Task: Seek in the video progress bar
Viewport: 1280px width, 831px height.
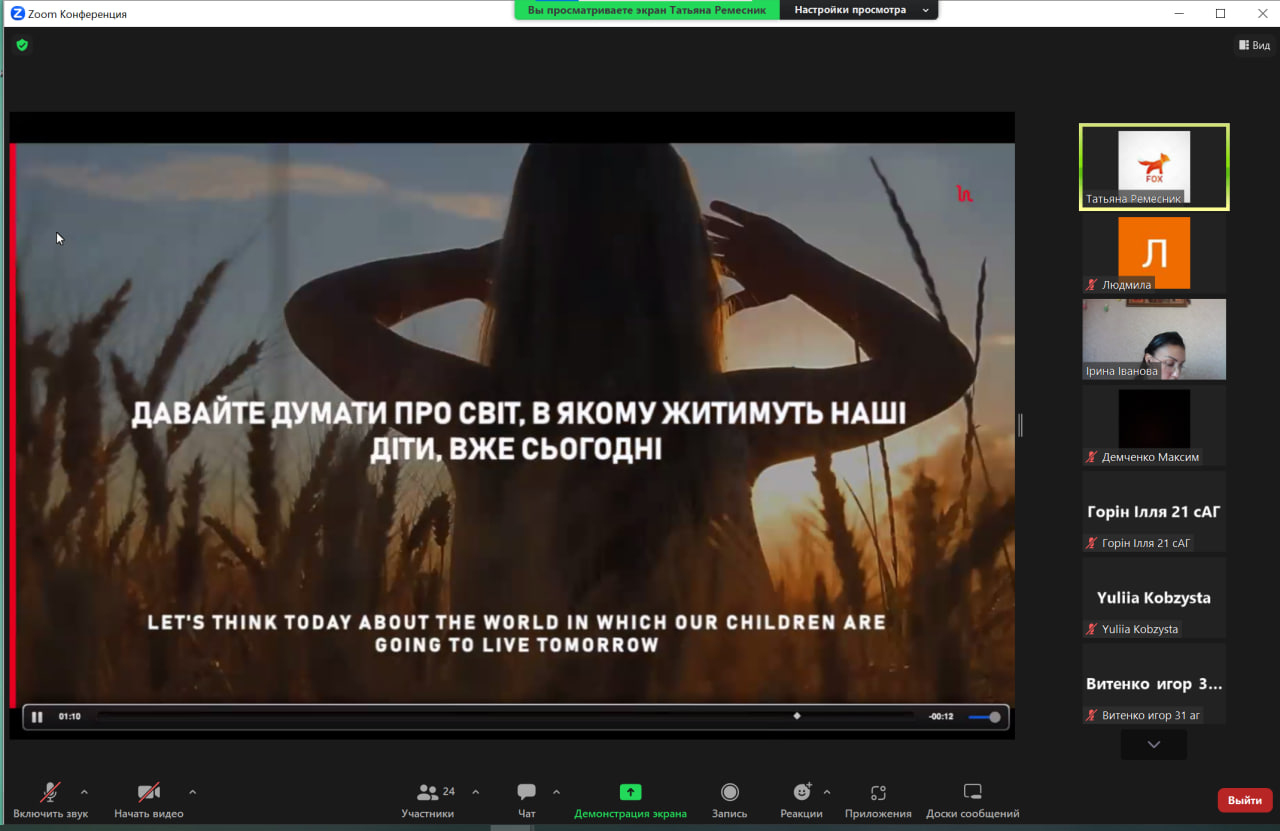Action: [x=505, y=716]
